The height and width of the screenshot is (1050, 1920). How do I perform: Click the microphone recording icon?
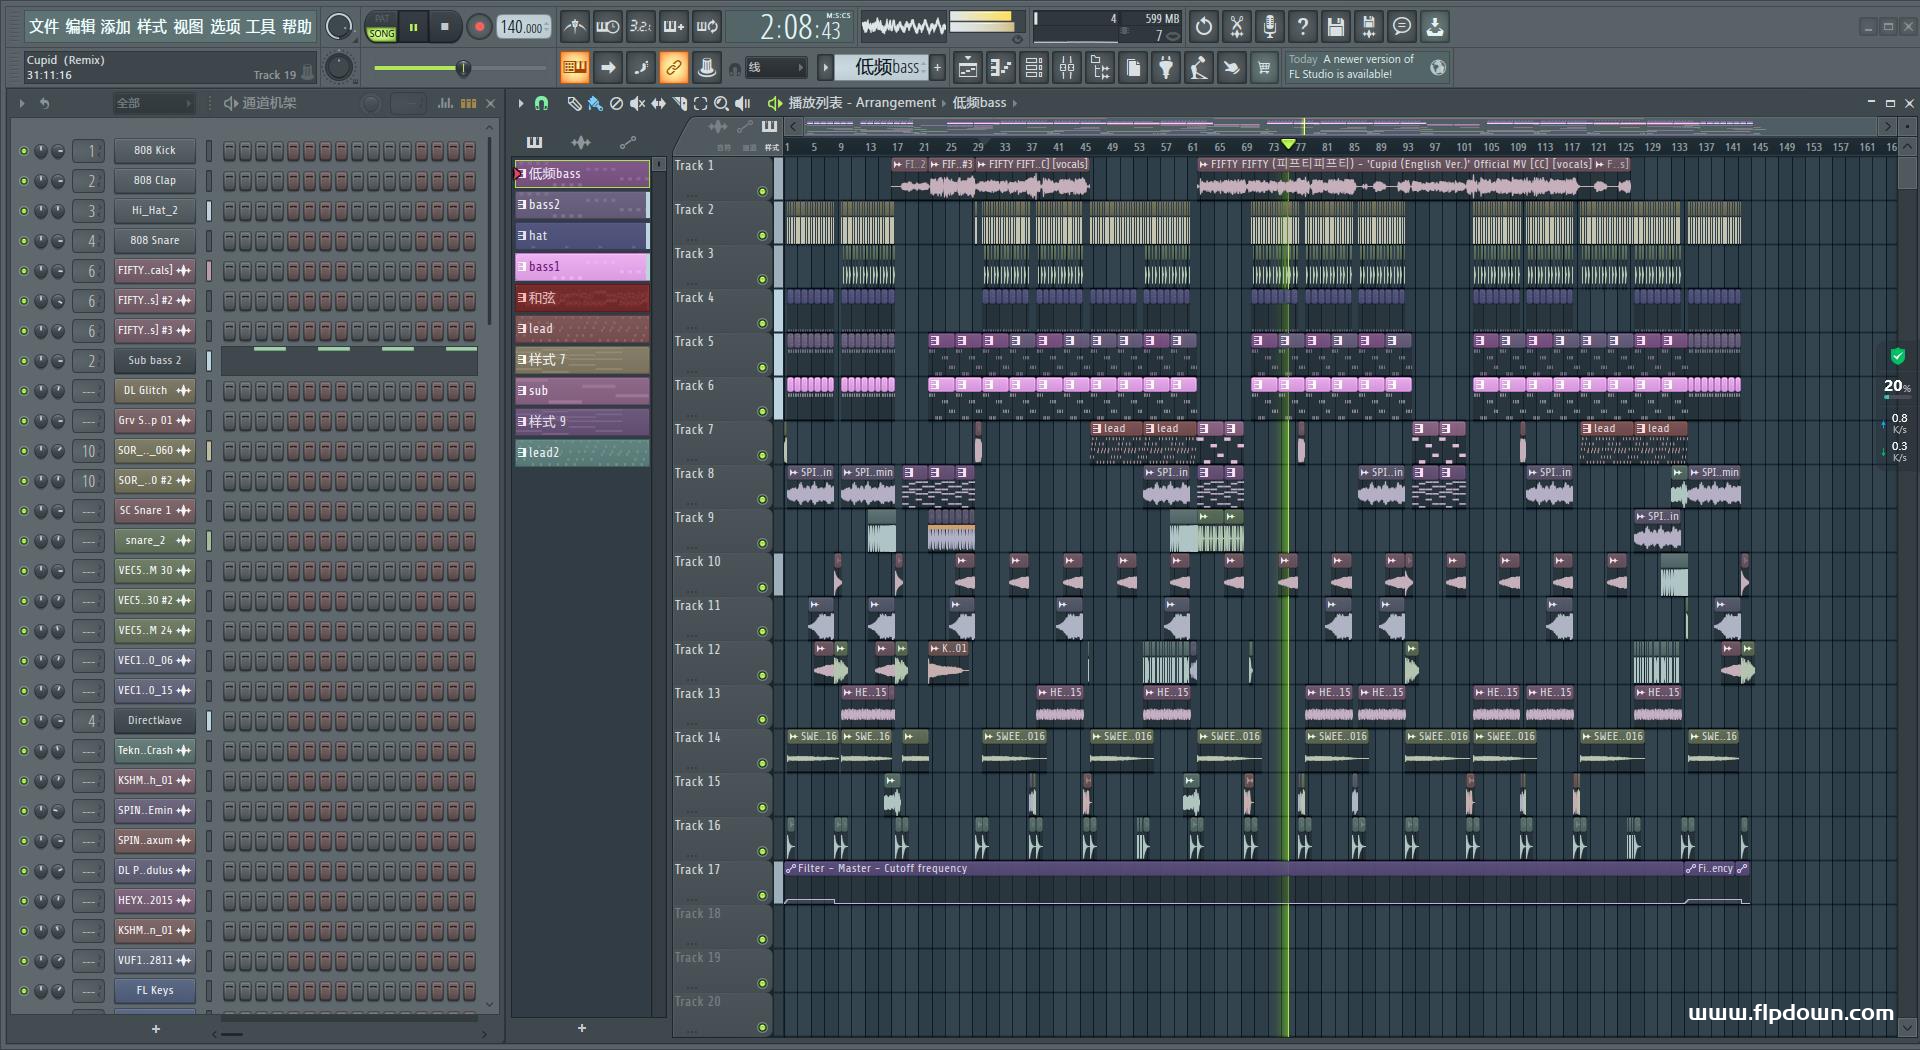click(1269, 27)
